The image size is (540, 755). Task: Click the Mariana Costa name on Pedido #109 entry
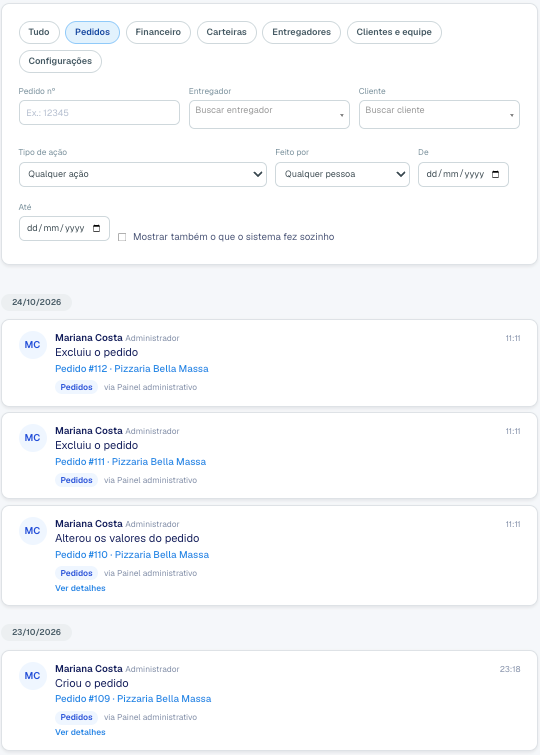coord(89,669)
